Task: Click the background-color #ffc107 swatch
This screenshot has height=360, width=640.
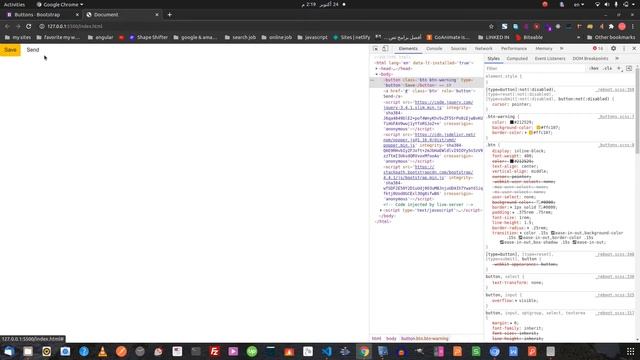Action: [x=538, y=127]
